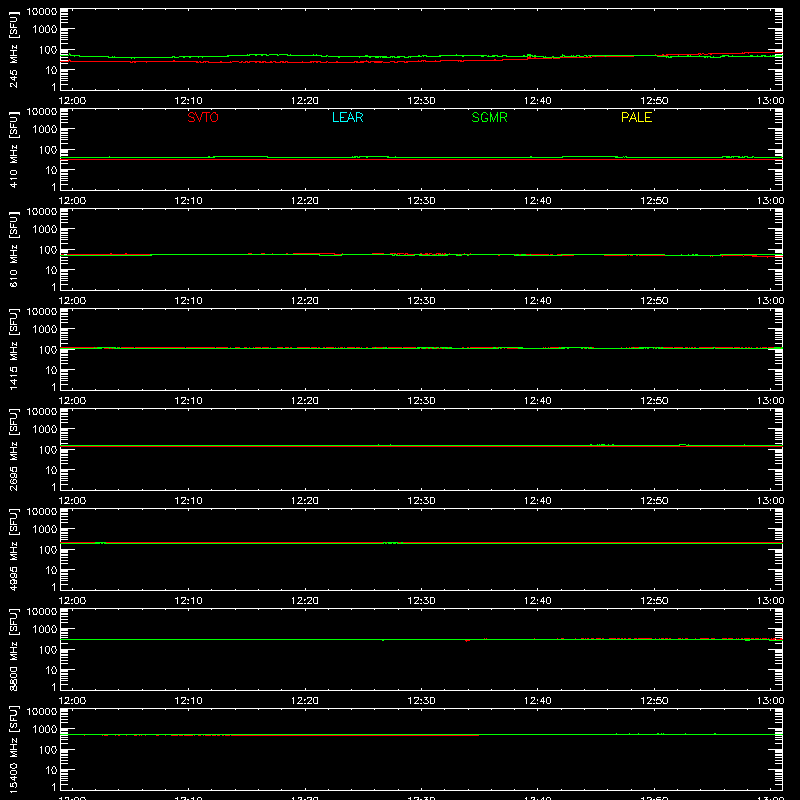This screenshot has height=800, width=800.
Task: Click the 10000 value on 245 MHz axis
Action: [x=42, y=12]
